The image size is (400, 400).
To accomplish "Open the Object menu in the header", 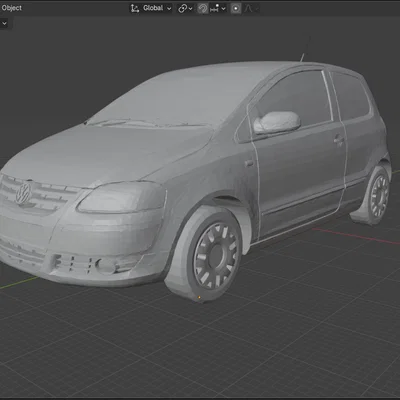I will click(x=11, y=8).
